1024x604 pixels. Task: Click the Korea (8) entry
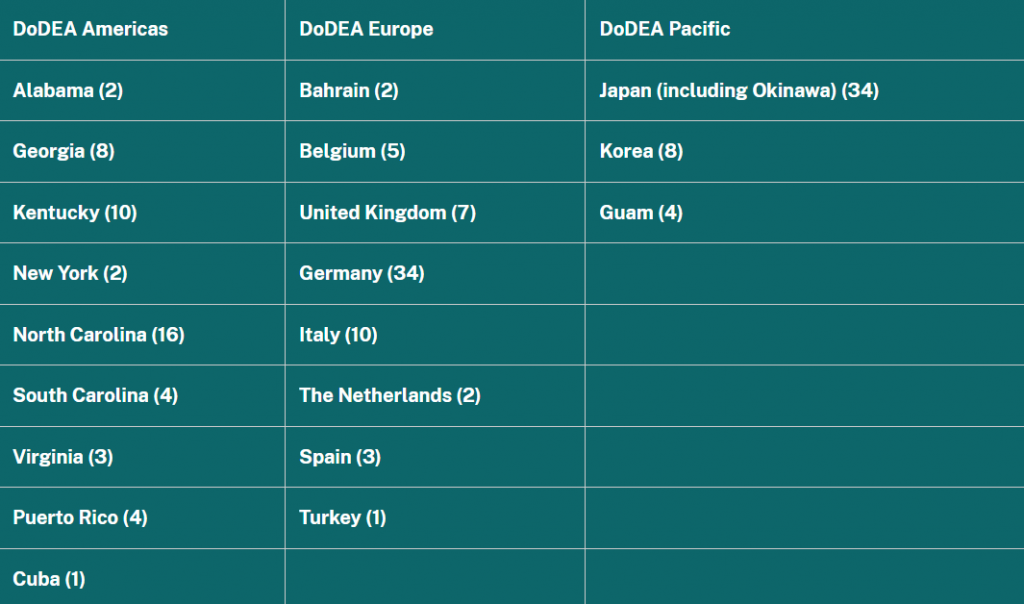(x=641, y=152)
